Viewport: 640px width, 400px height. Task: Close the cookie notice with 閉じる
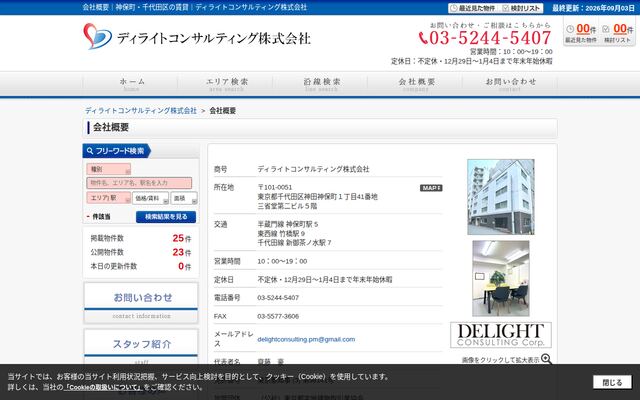coord(612,382)
